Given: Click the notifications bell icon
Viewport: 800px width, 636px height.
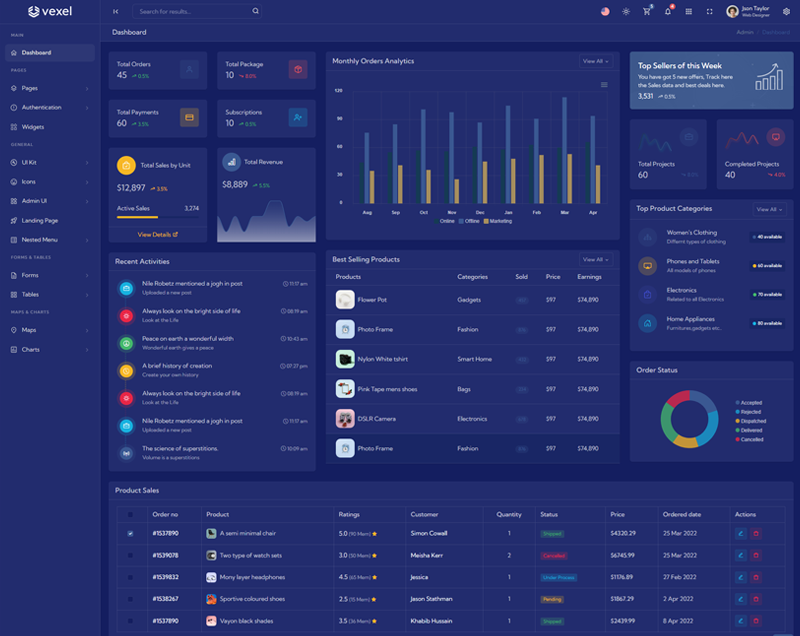Looking at the screenshot, I should [668, 11].
